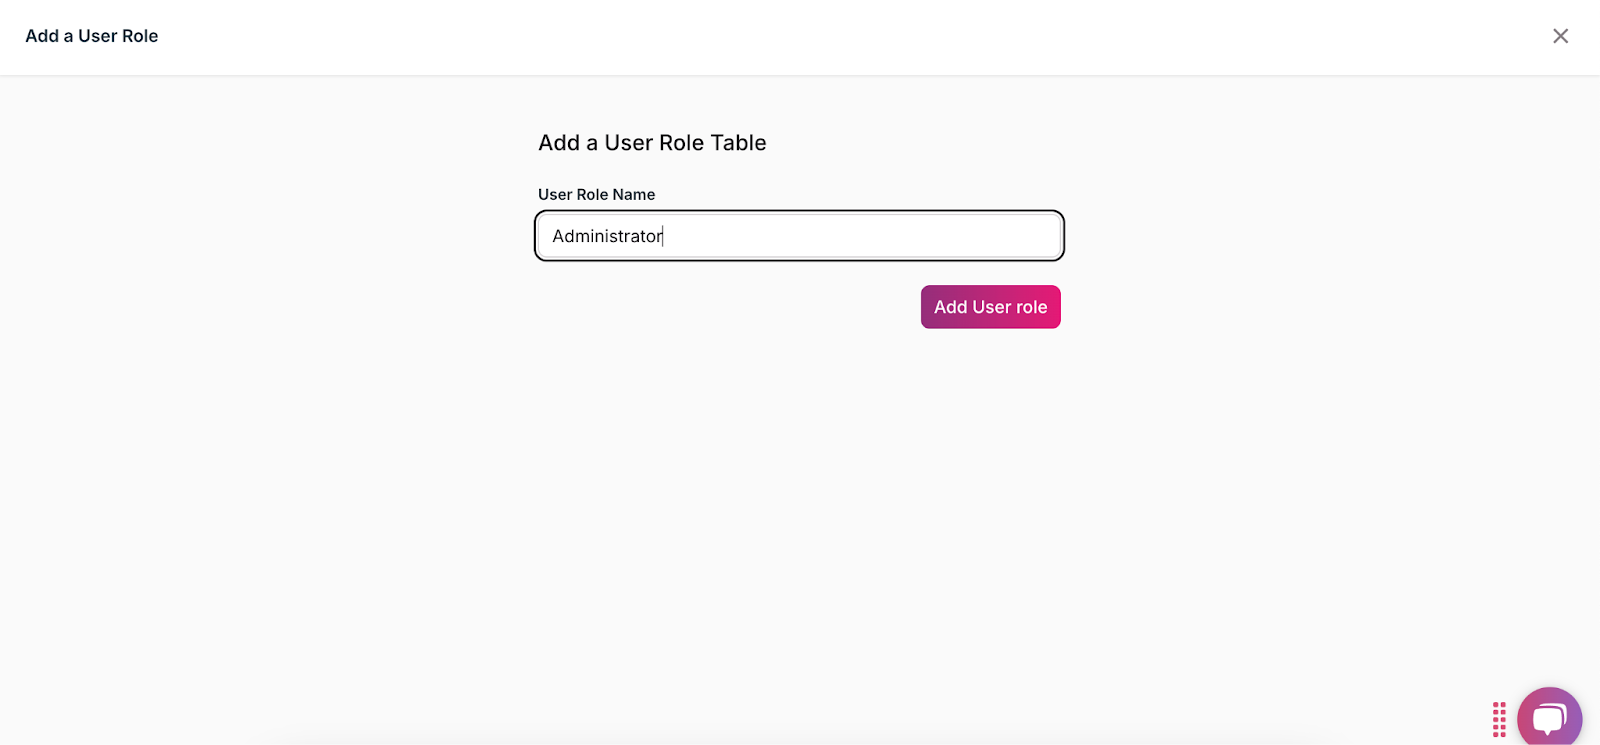The image size is (1600, 745).
Task: Tap the speech bubble help launcher
Action: point(1549,718)
